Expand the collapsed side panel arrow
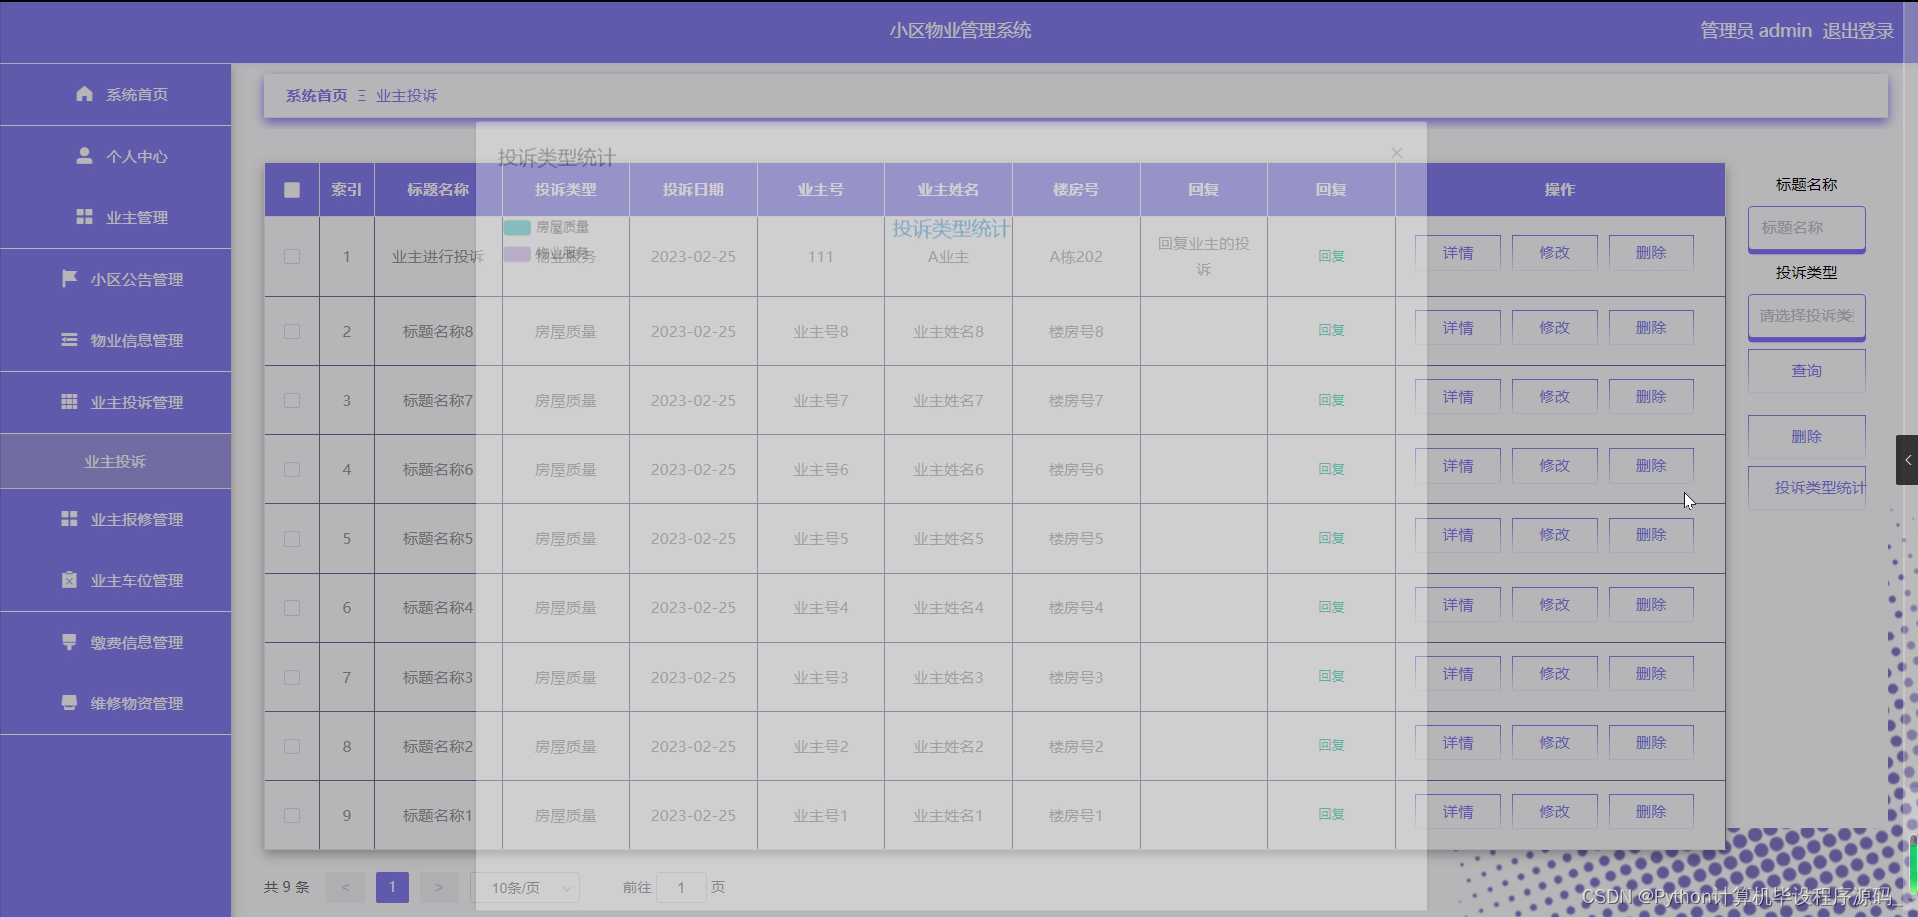The height and width of the screenshot is (917, 1918). coord(1907,460)
